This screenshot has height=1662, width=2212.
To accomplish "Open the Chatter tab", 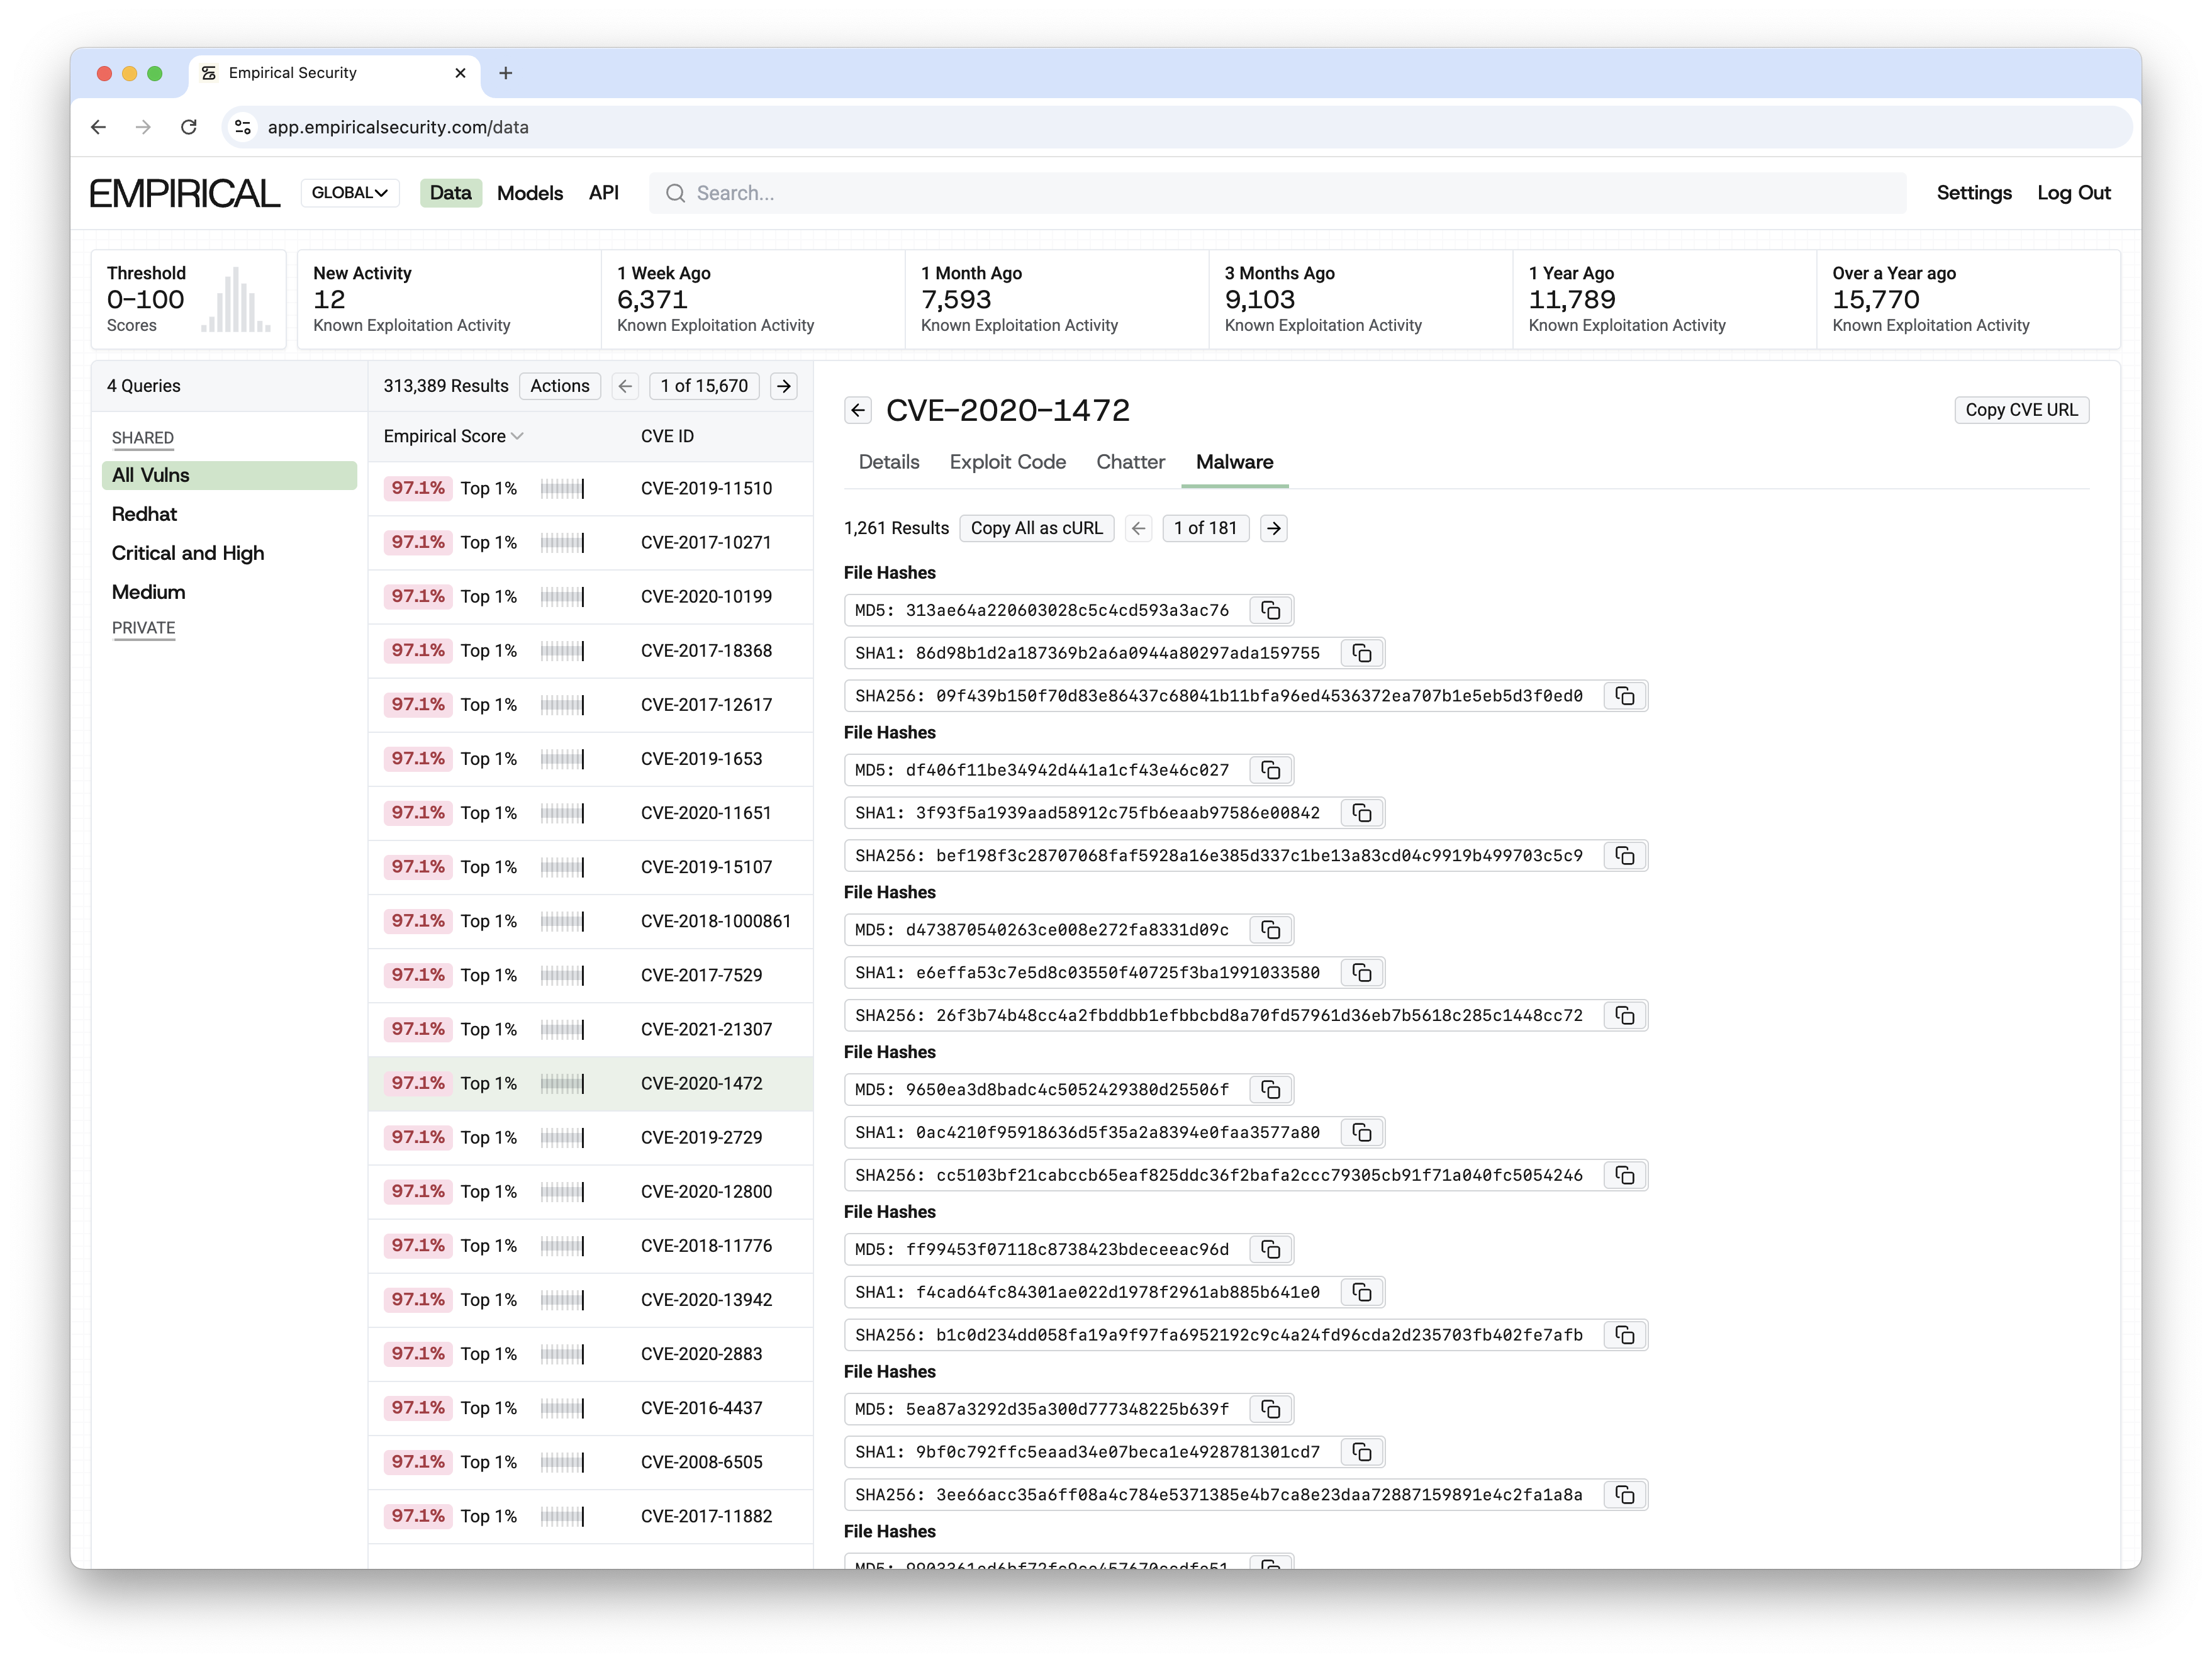I will coord(1130,462).
